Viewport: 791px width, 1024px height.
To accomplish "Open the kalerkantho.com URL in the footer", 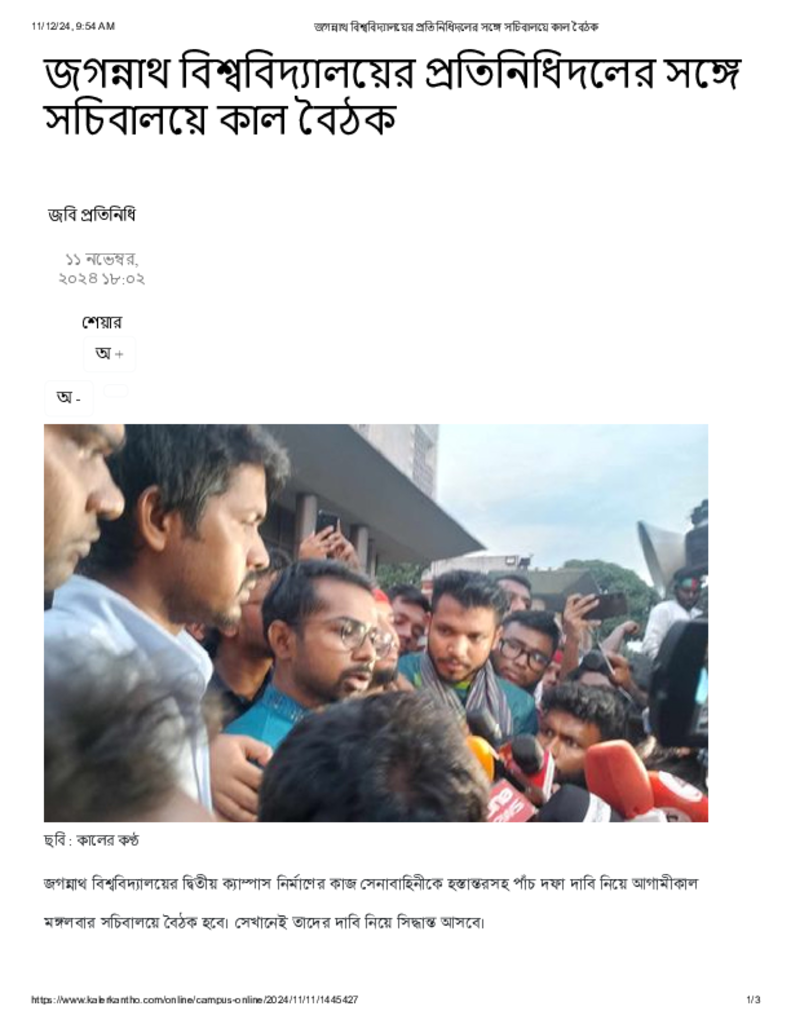I will point(195,999).
